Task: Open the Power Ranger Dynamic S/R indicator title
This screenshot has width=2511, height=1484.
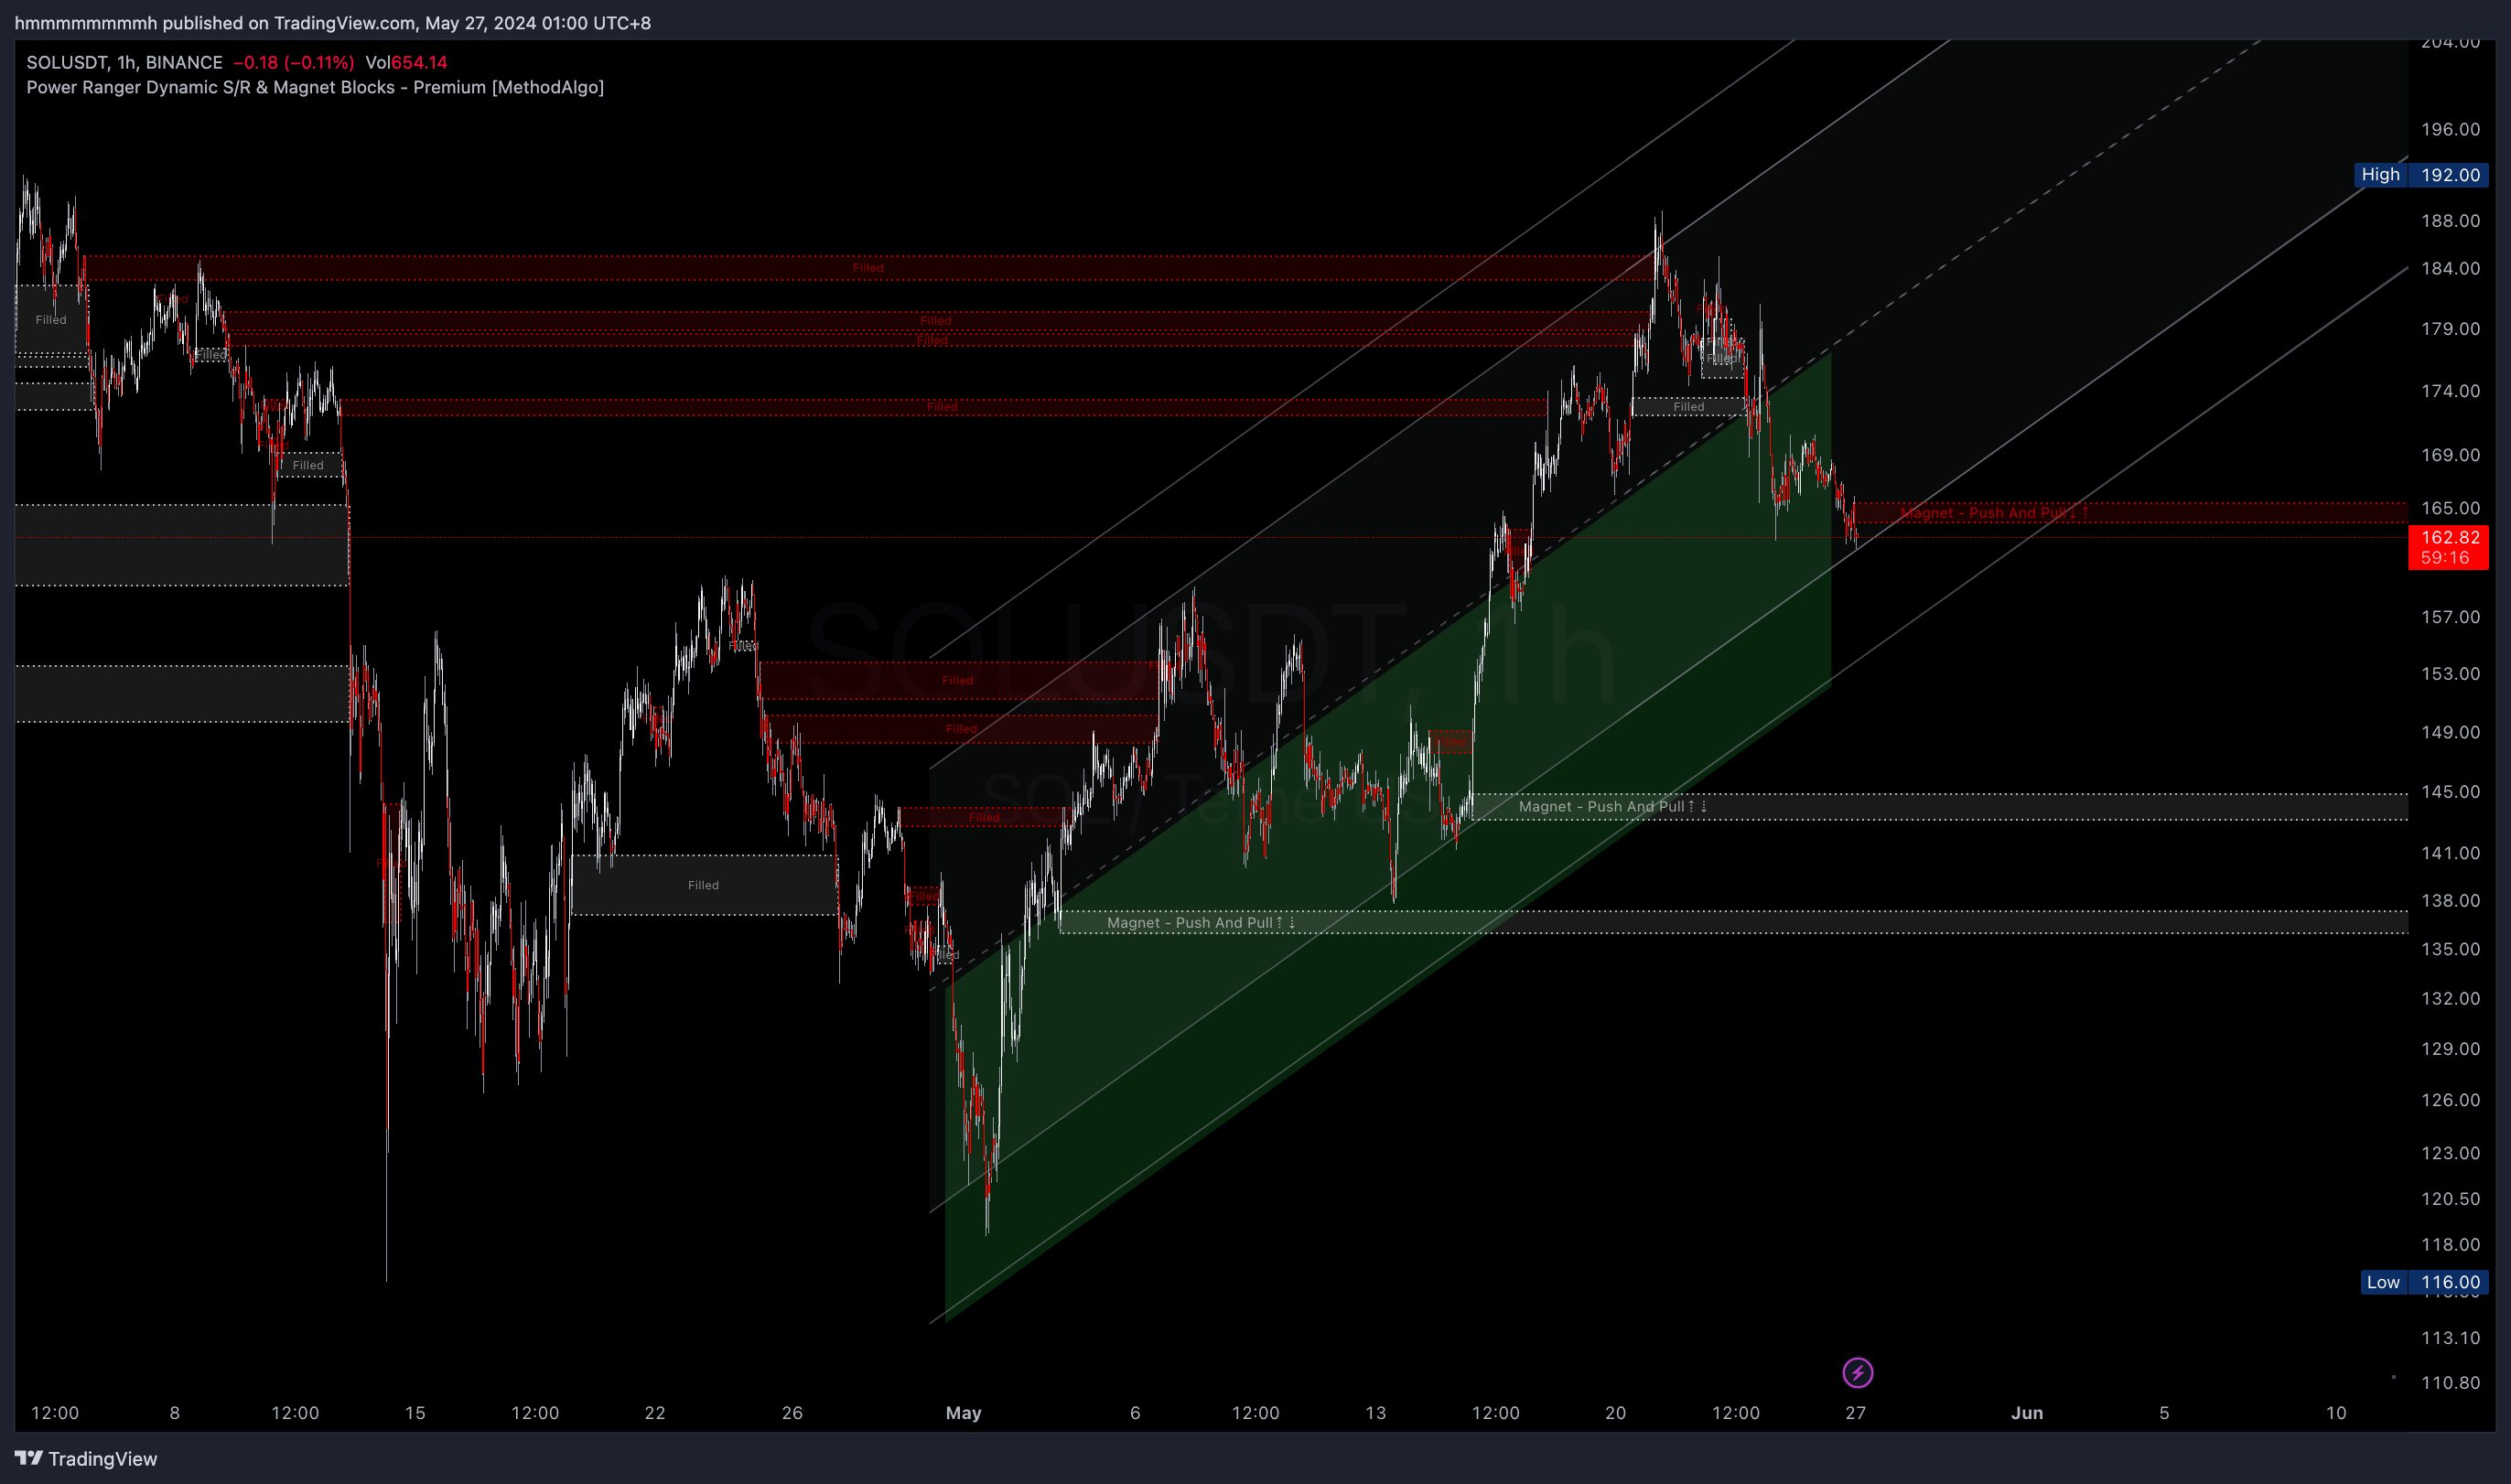Action: click(314, 87)
